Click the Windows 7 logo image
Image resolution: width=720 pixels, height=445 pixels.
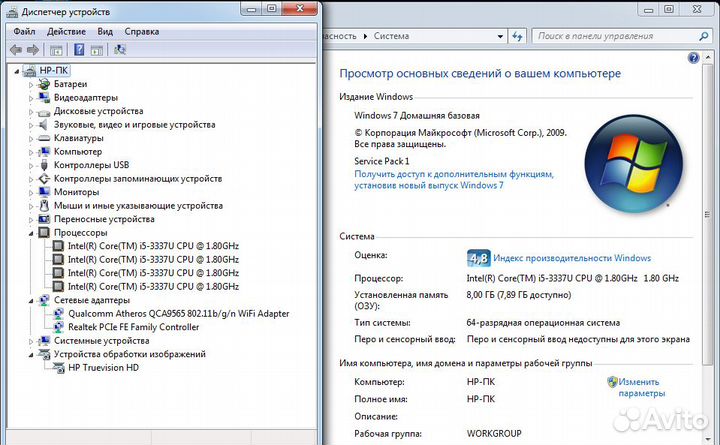point(633,163)
